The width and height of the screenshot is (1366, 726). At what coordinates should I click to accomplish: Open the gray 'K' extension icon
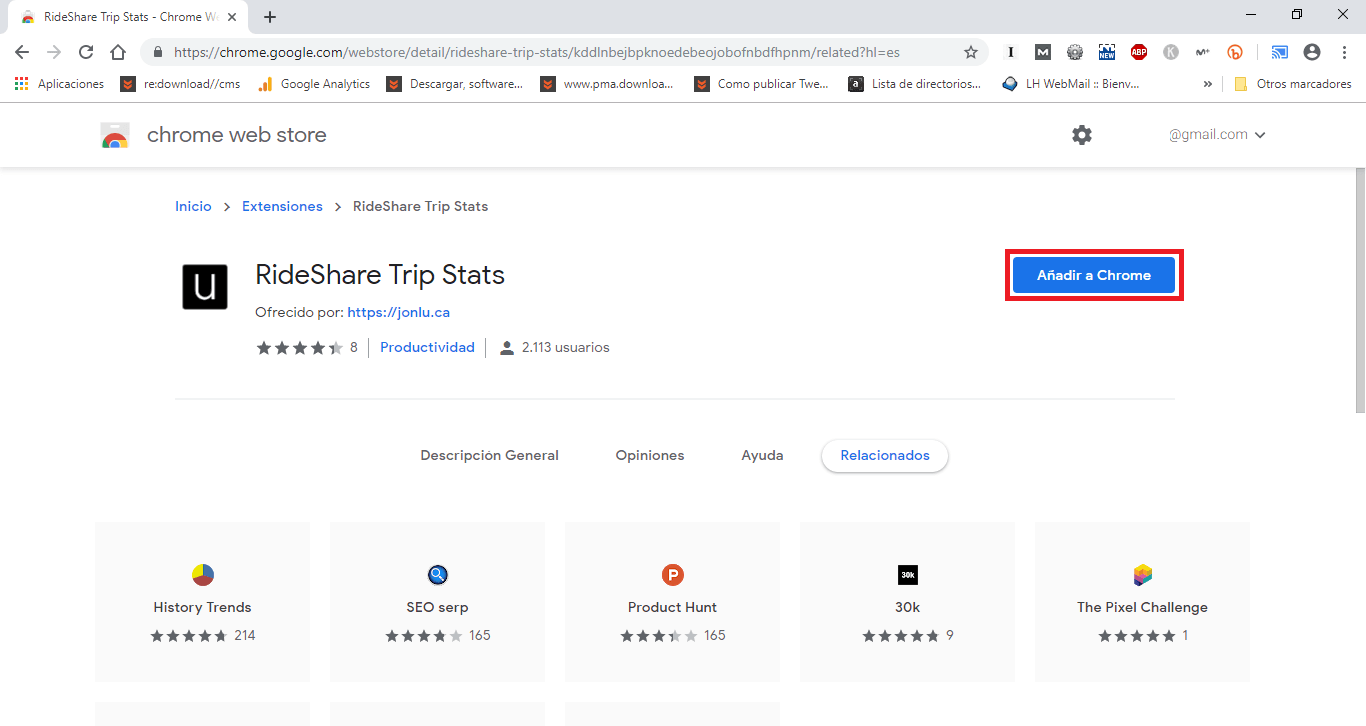[1171, 52]
